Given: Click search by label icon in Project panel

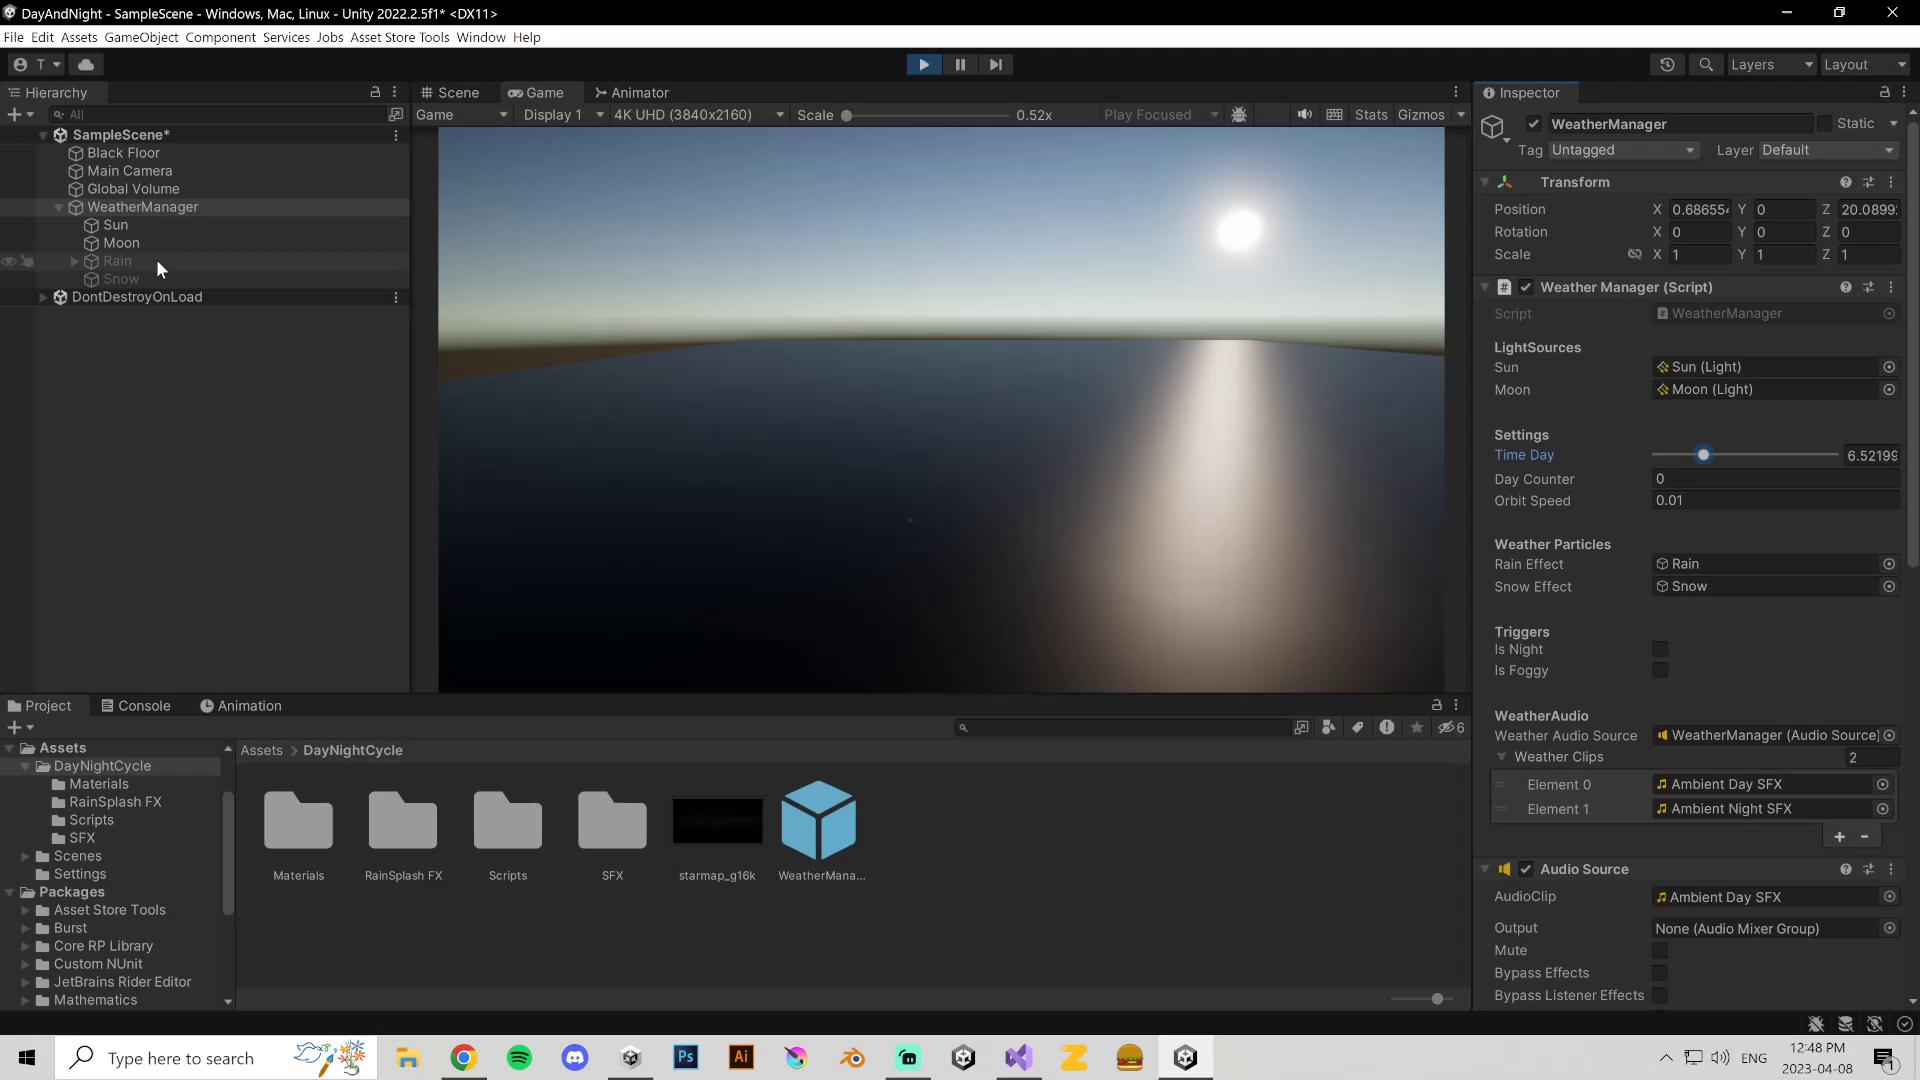Looking at the screenshot, I should [1357, 727].
